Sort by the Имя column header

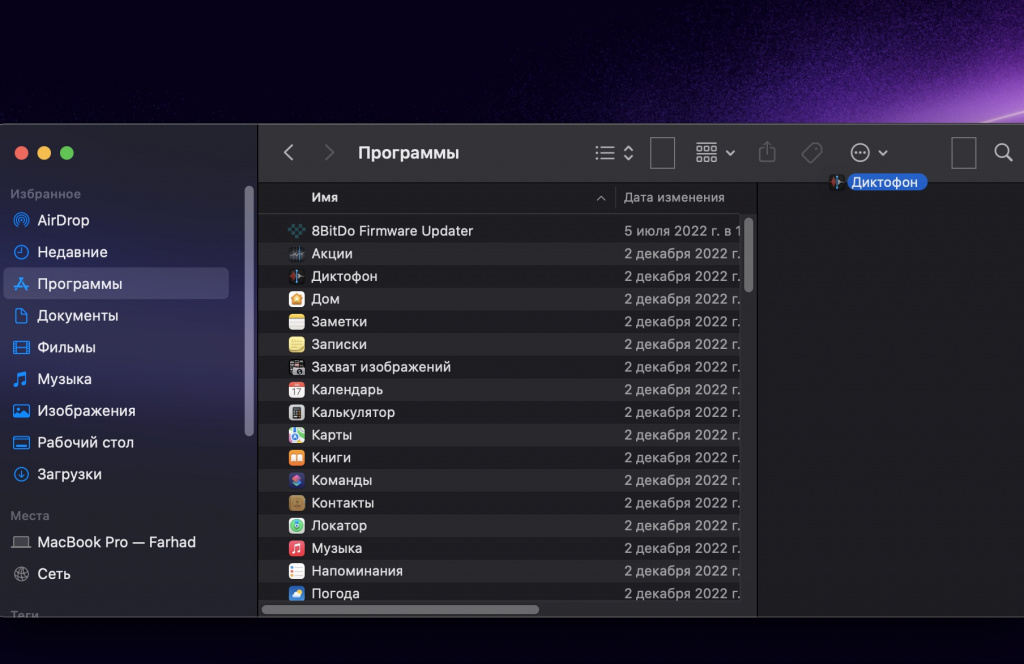click(325, 198)
